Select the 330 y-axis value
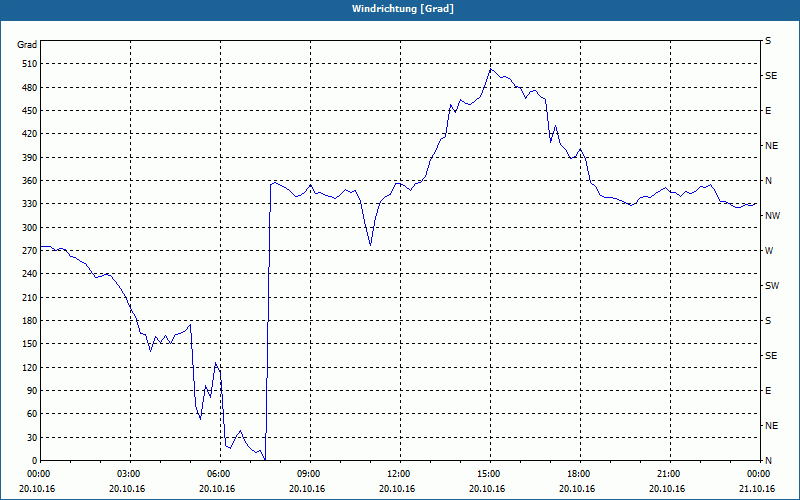This screenshot has width=800, height=500. pyautogui.click(x=30, y=204)
